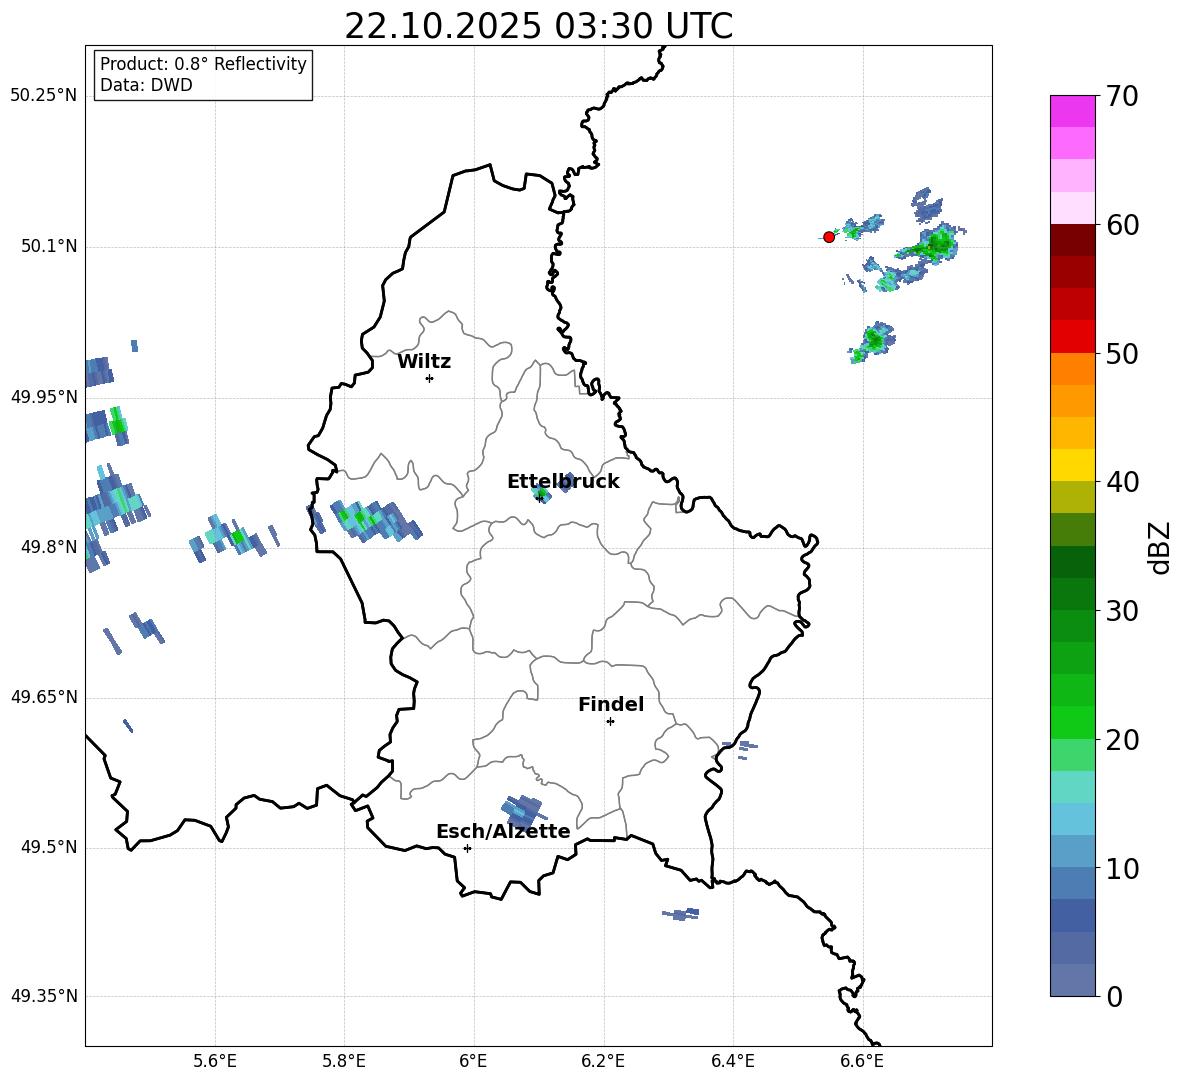
Task: Click the Wiltz city label
Action: [x=424, y=362]
